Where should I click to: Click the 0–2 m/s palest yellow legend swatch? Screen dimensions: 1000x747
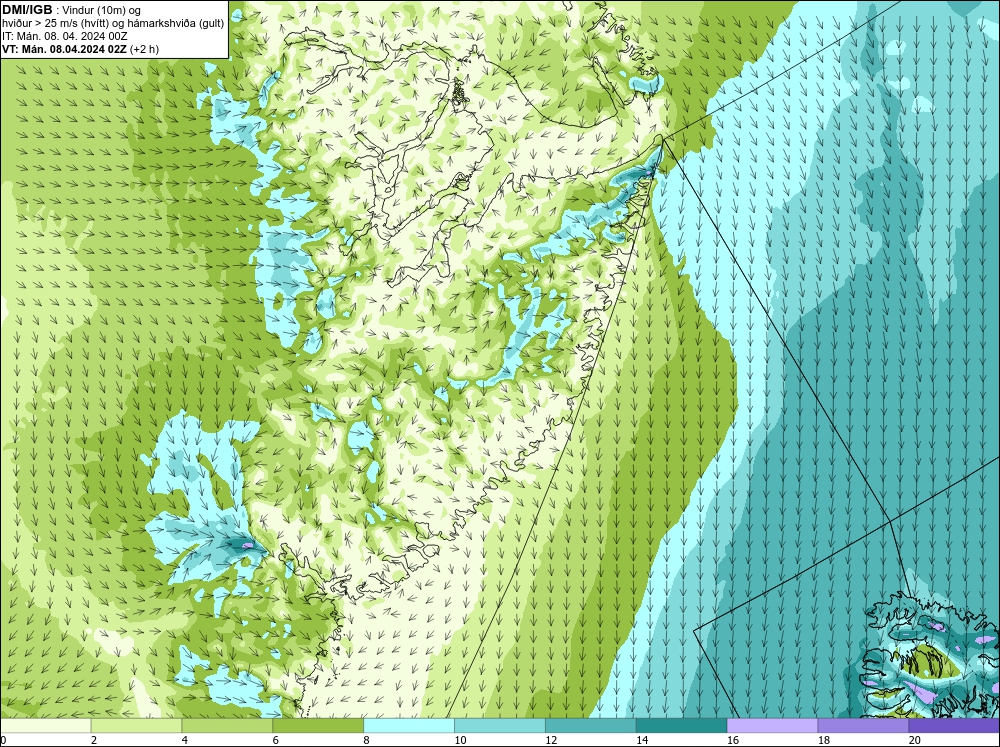tap(45, 725)
